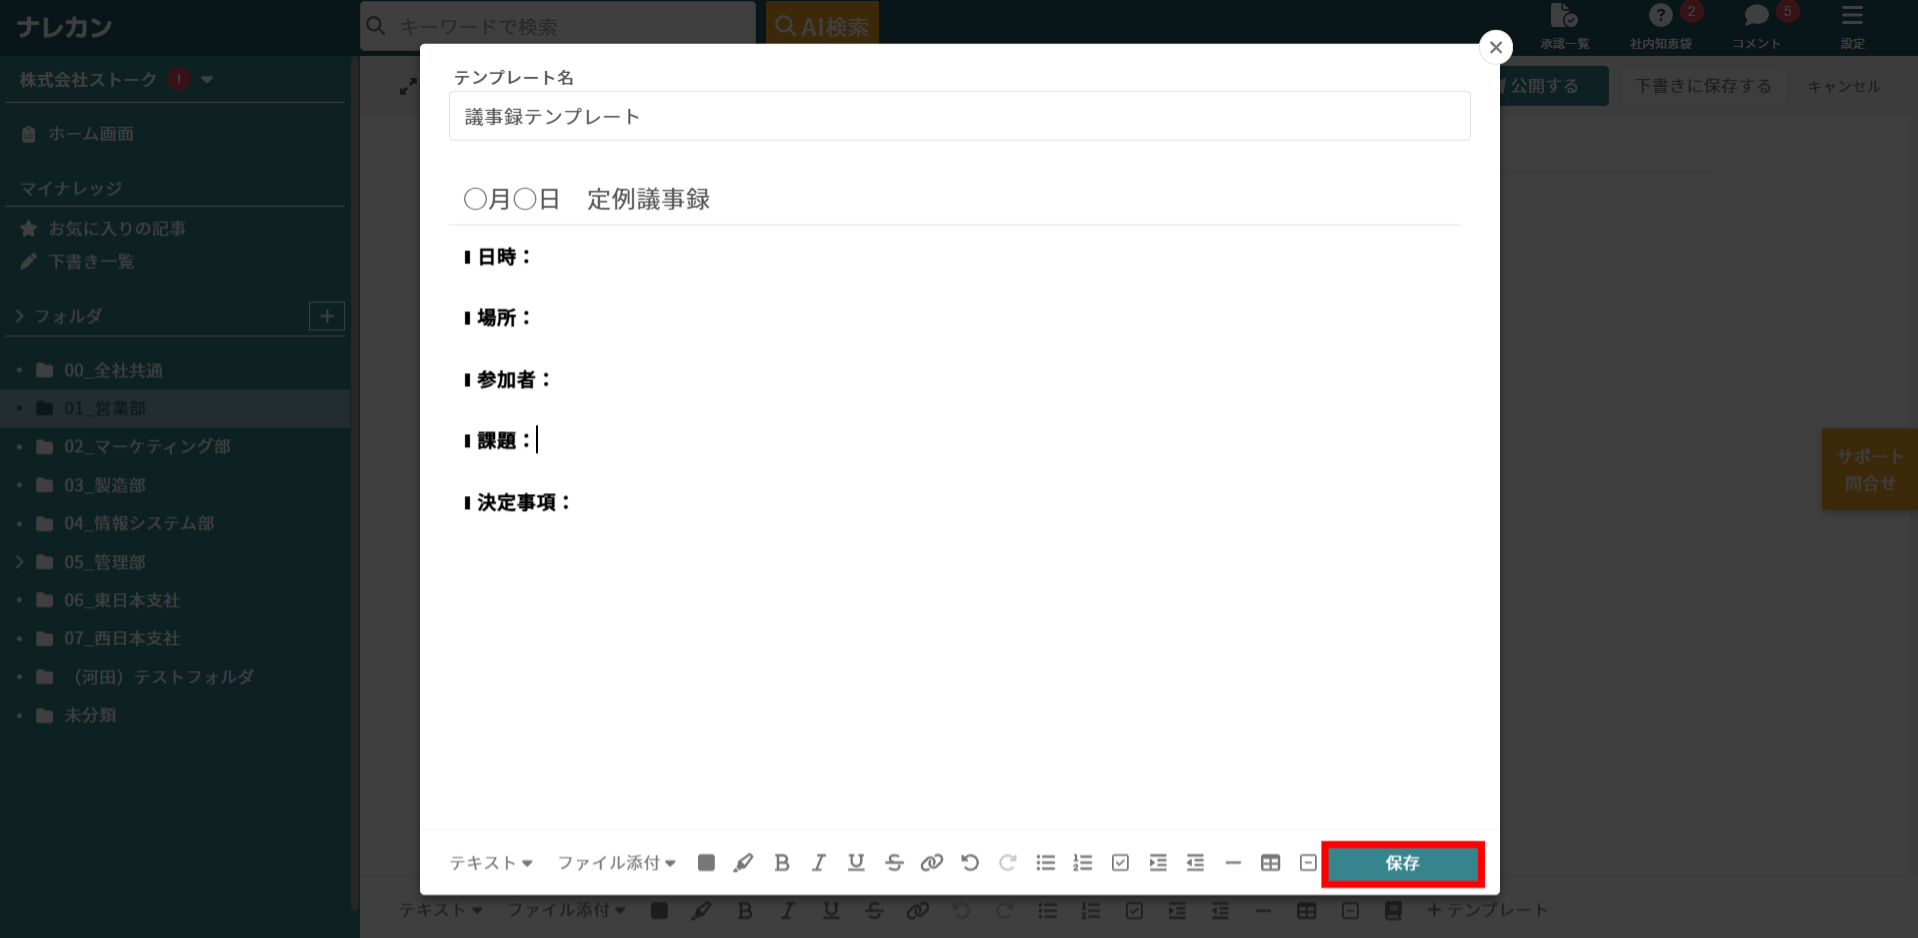Pick text color swatch in dialog toolbar

tap(706, 862)
